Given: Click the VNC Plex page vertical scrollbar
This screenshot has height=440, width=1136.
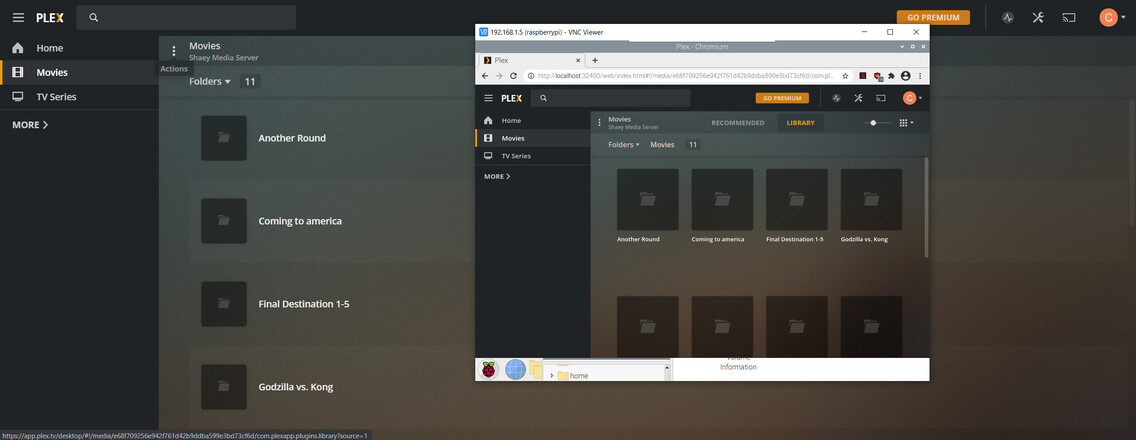Looking at the screenshot, I should (x=926, y=207).
